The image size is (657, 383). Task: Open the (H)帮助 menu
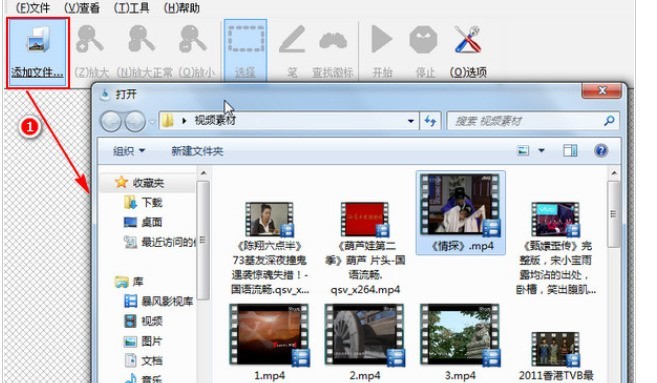click(181, 8)
